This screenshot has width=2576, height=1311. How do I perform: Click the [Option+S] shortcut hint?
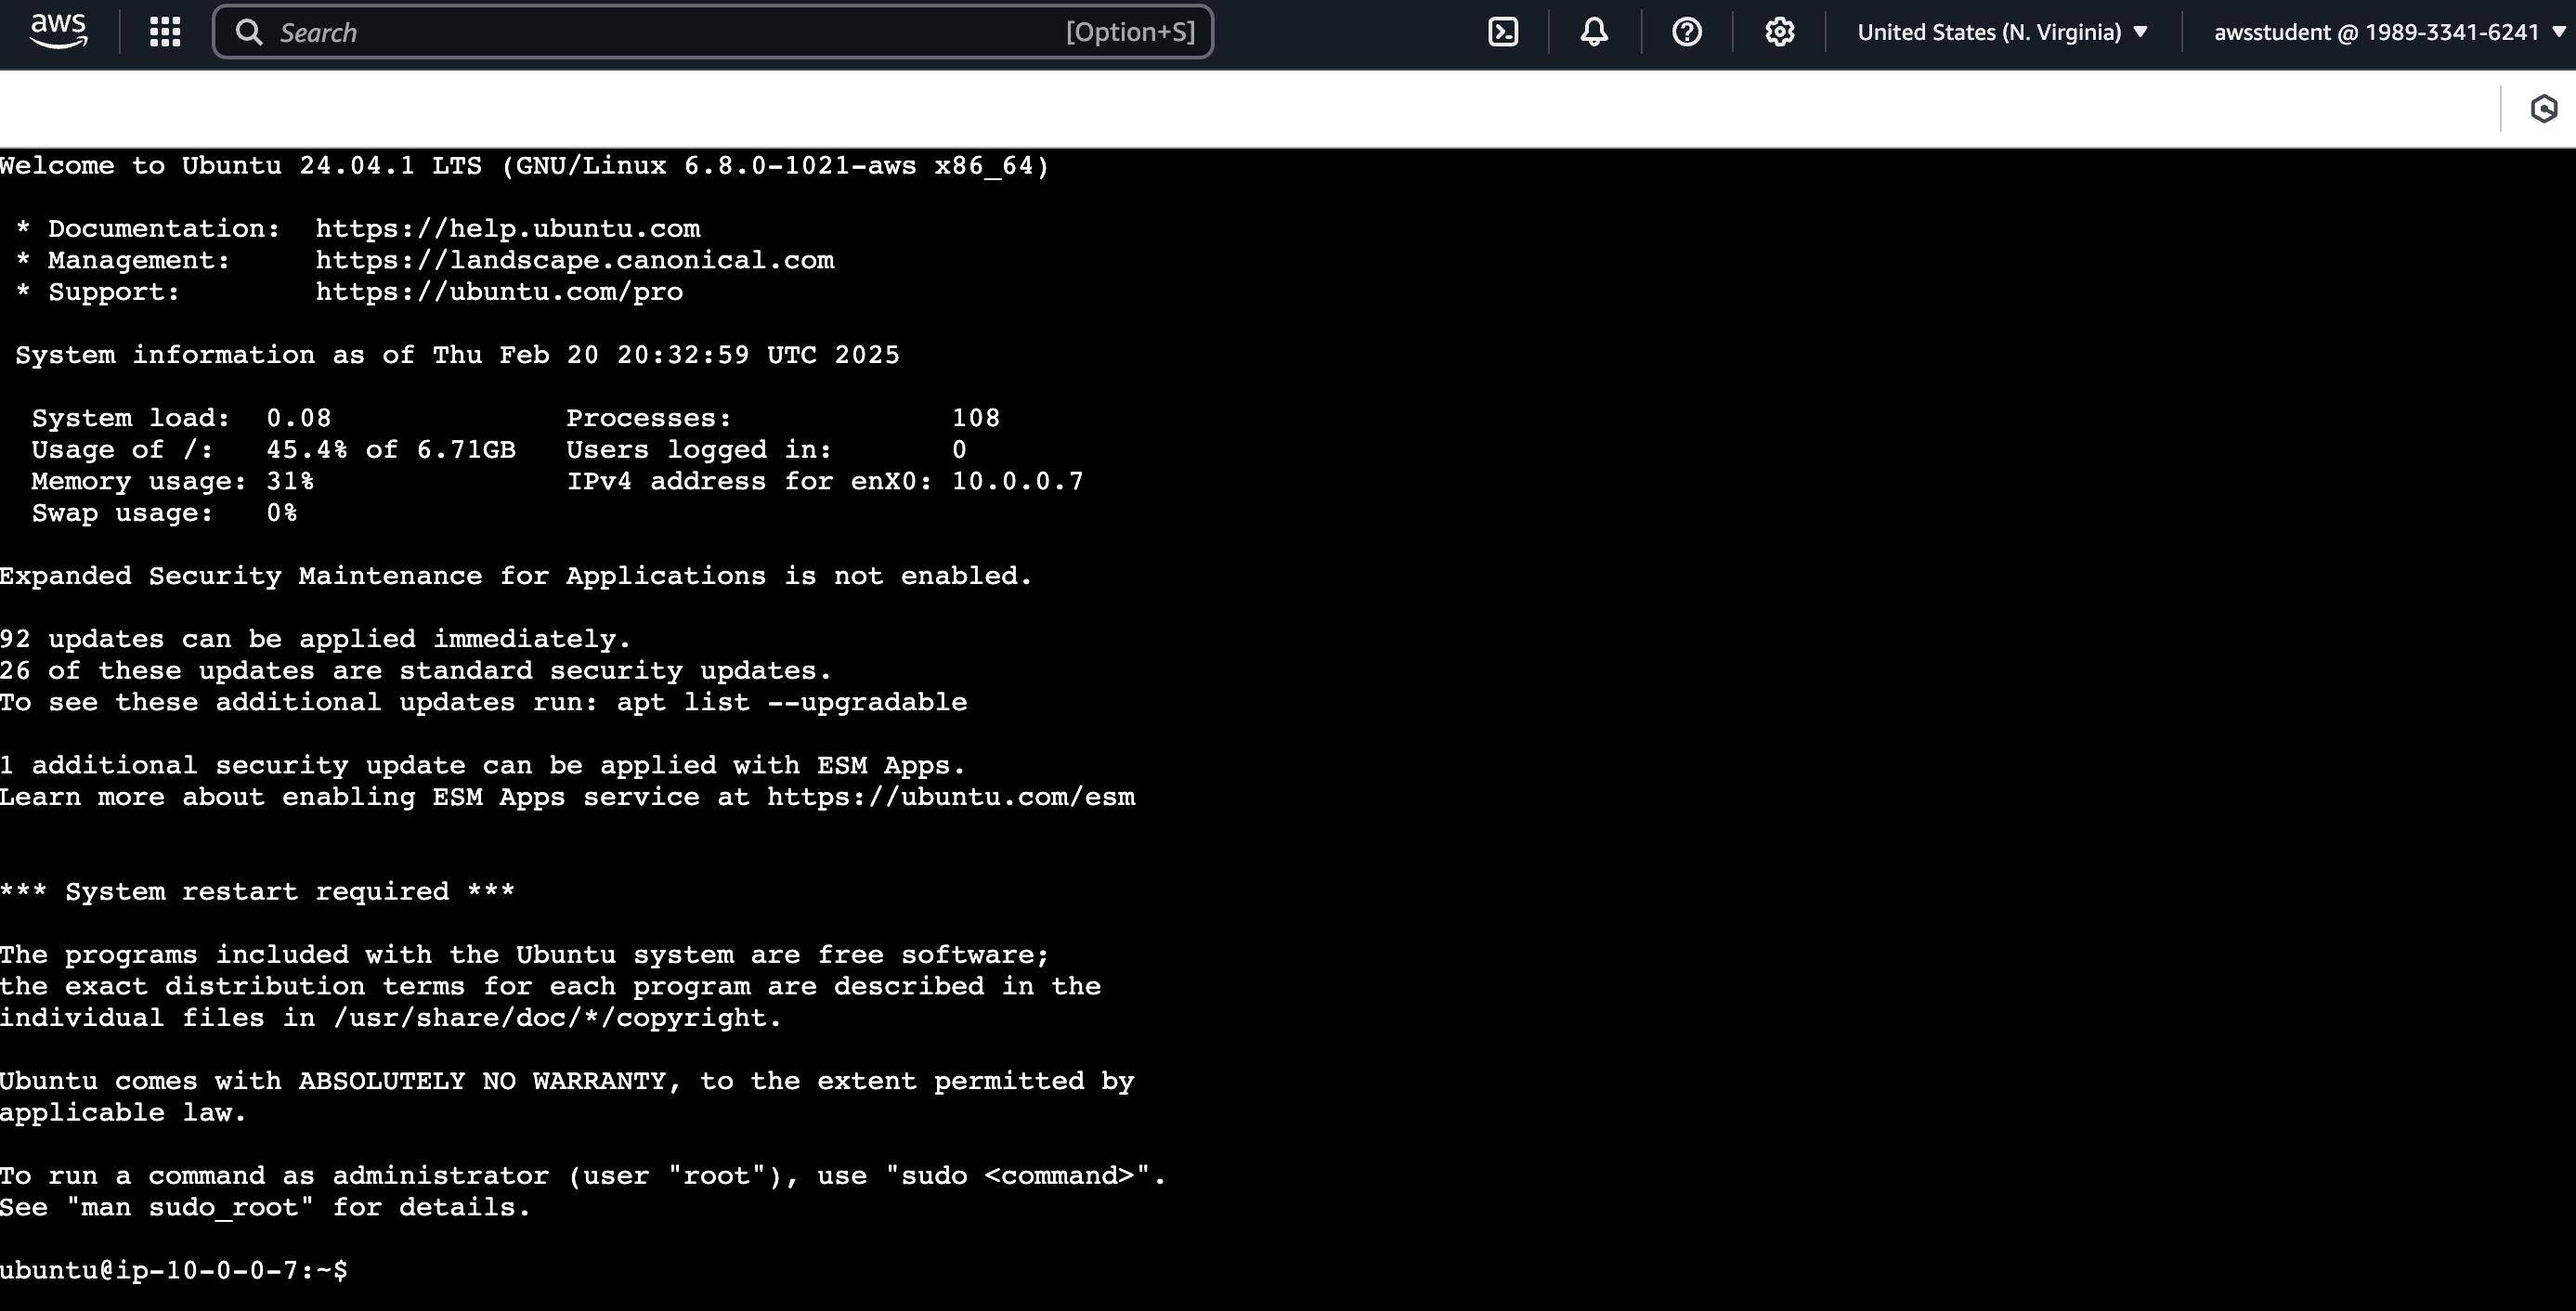coord(1130,32)
